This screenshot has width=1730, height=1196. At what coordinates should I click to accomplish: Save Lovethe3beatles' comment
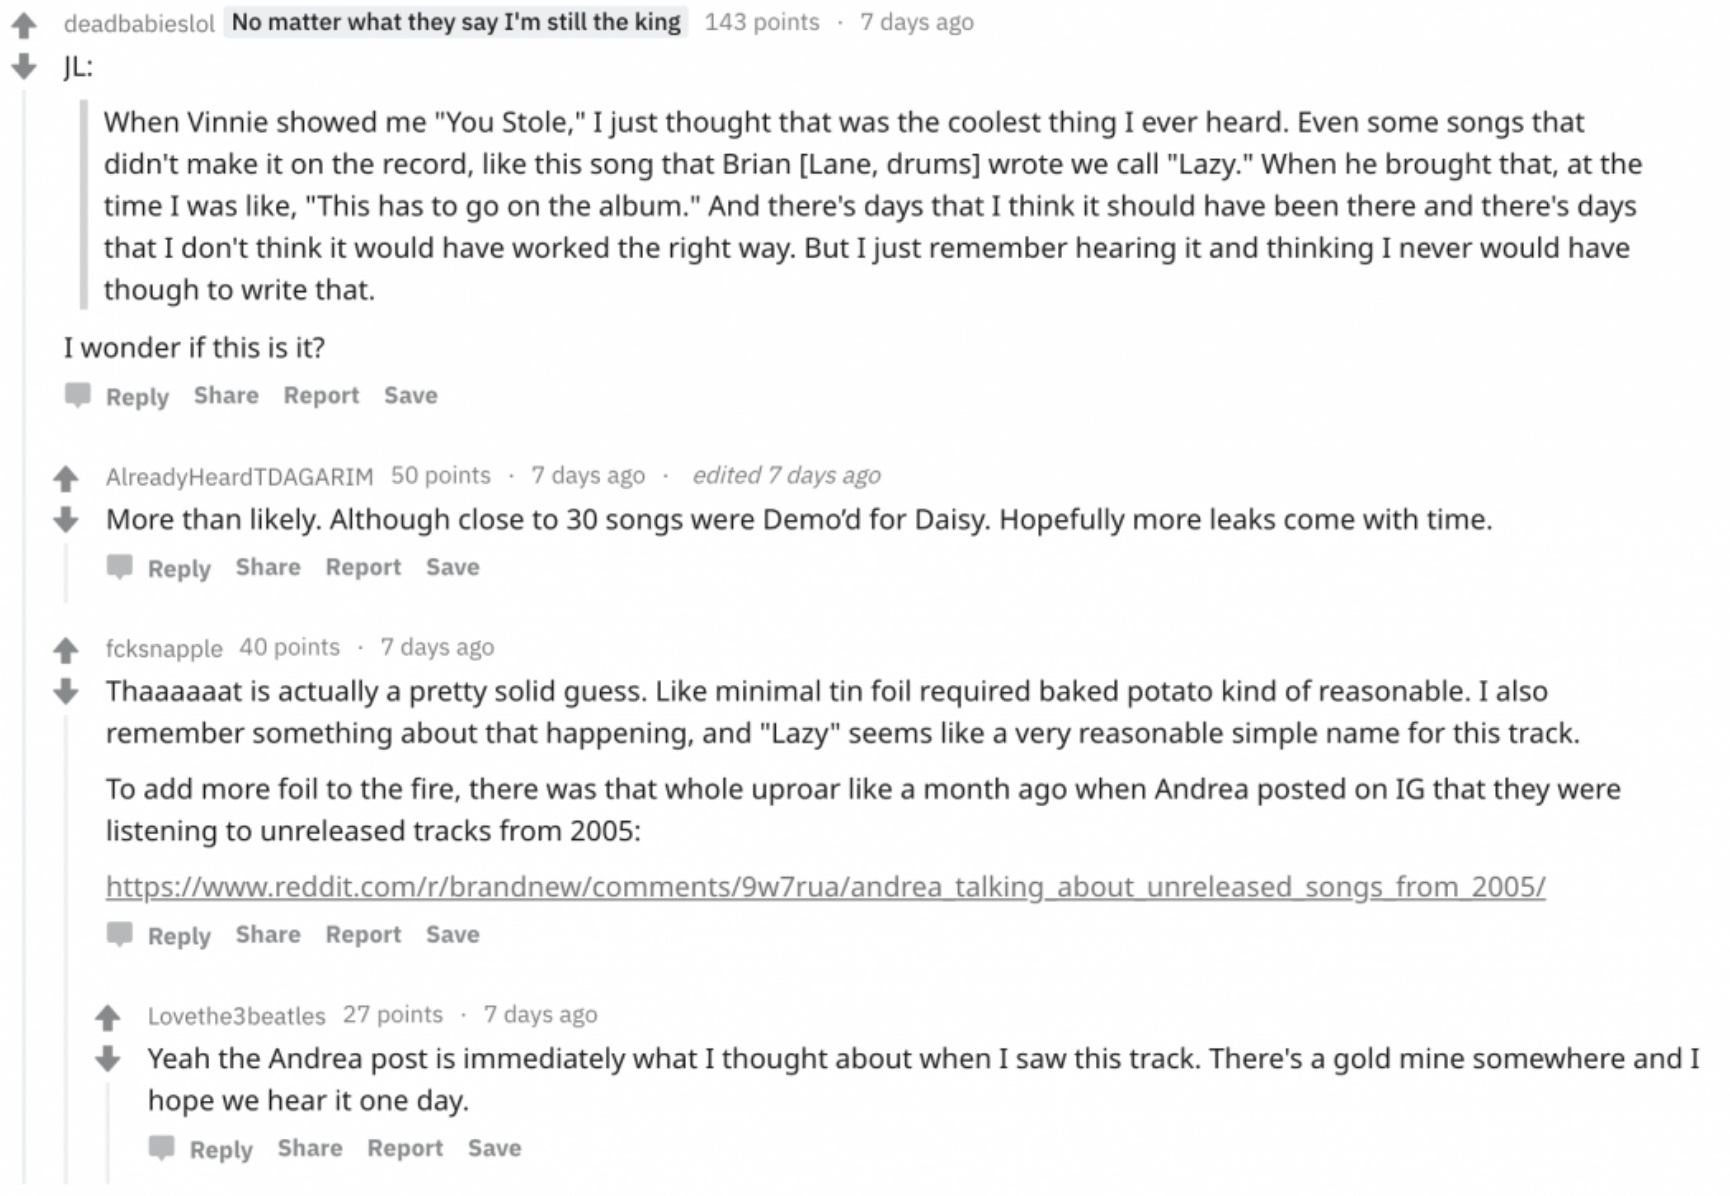[x=495, y=1148]
